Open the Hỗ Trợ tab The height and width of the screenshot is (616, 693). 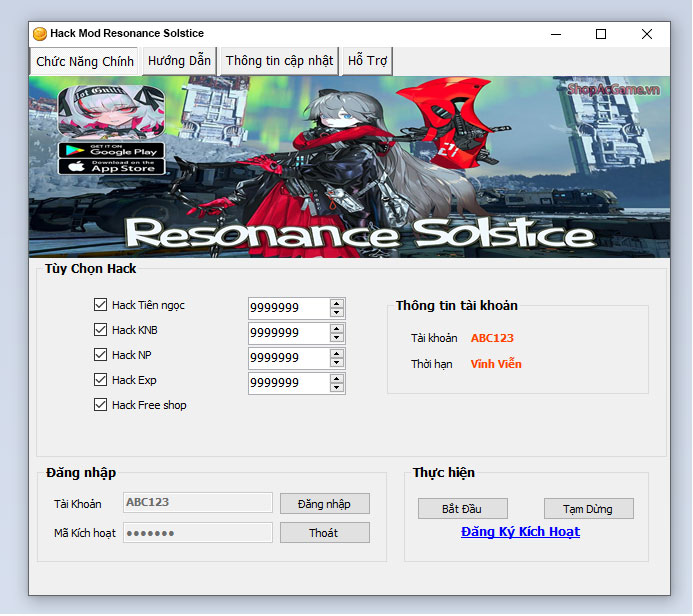[367, 61]
